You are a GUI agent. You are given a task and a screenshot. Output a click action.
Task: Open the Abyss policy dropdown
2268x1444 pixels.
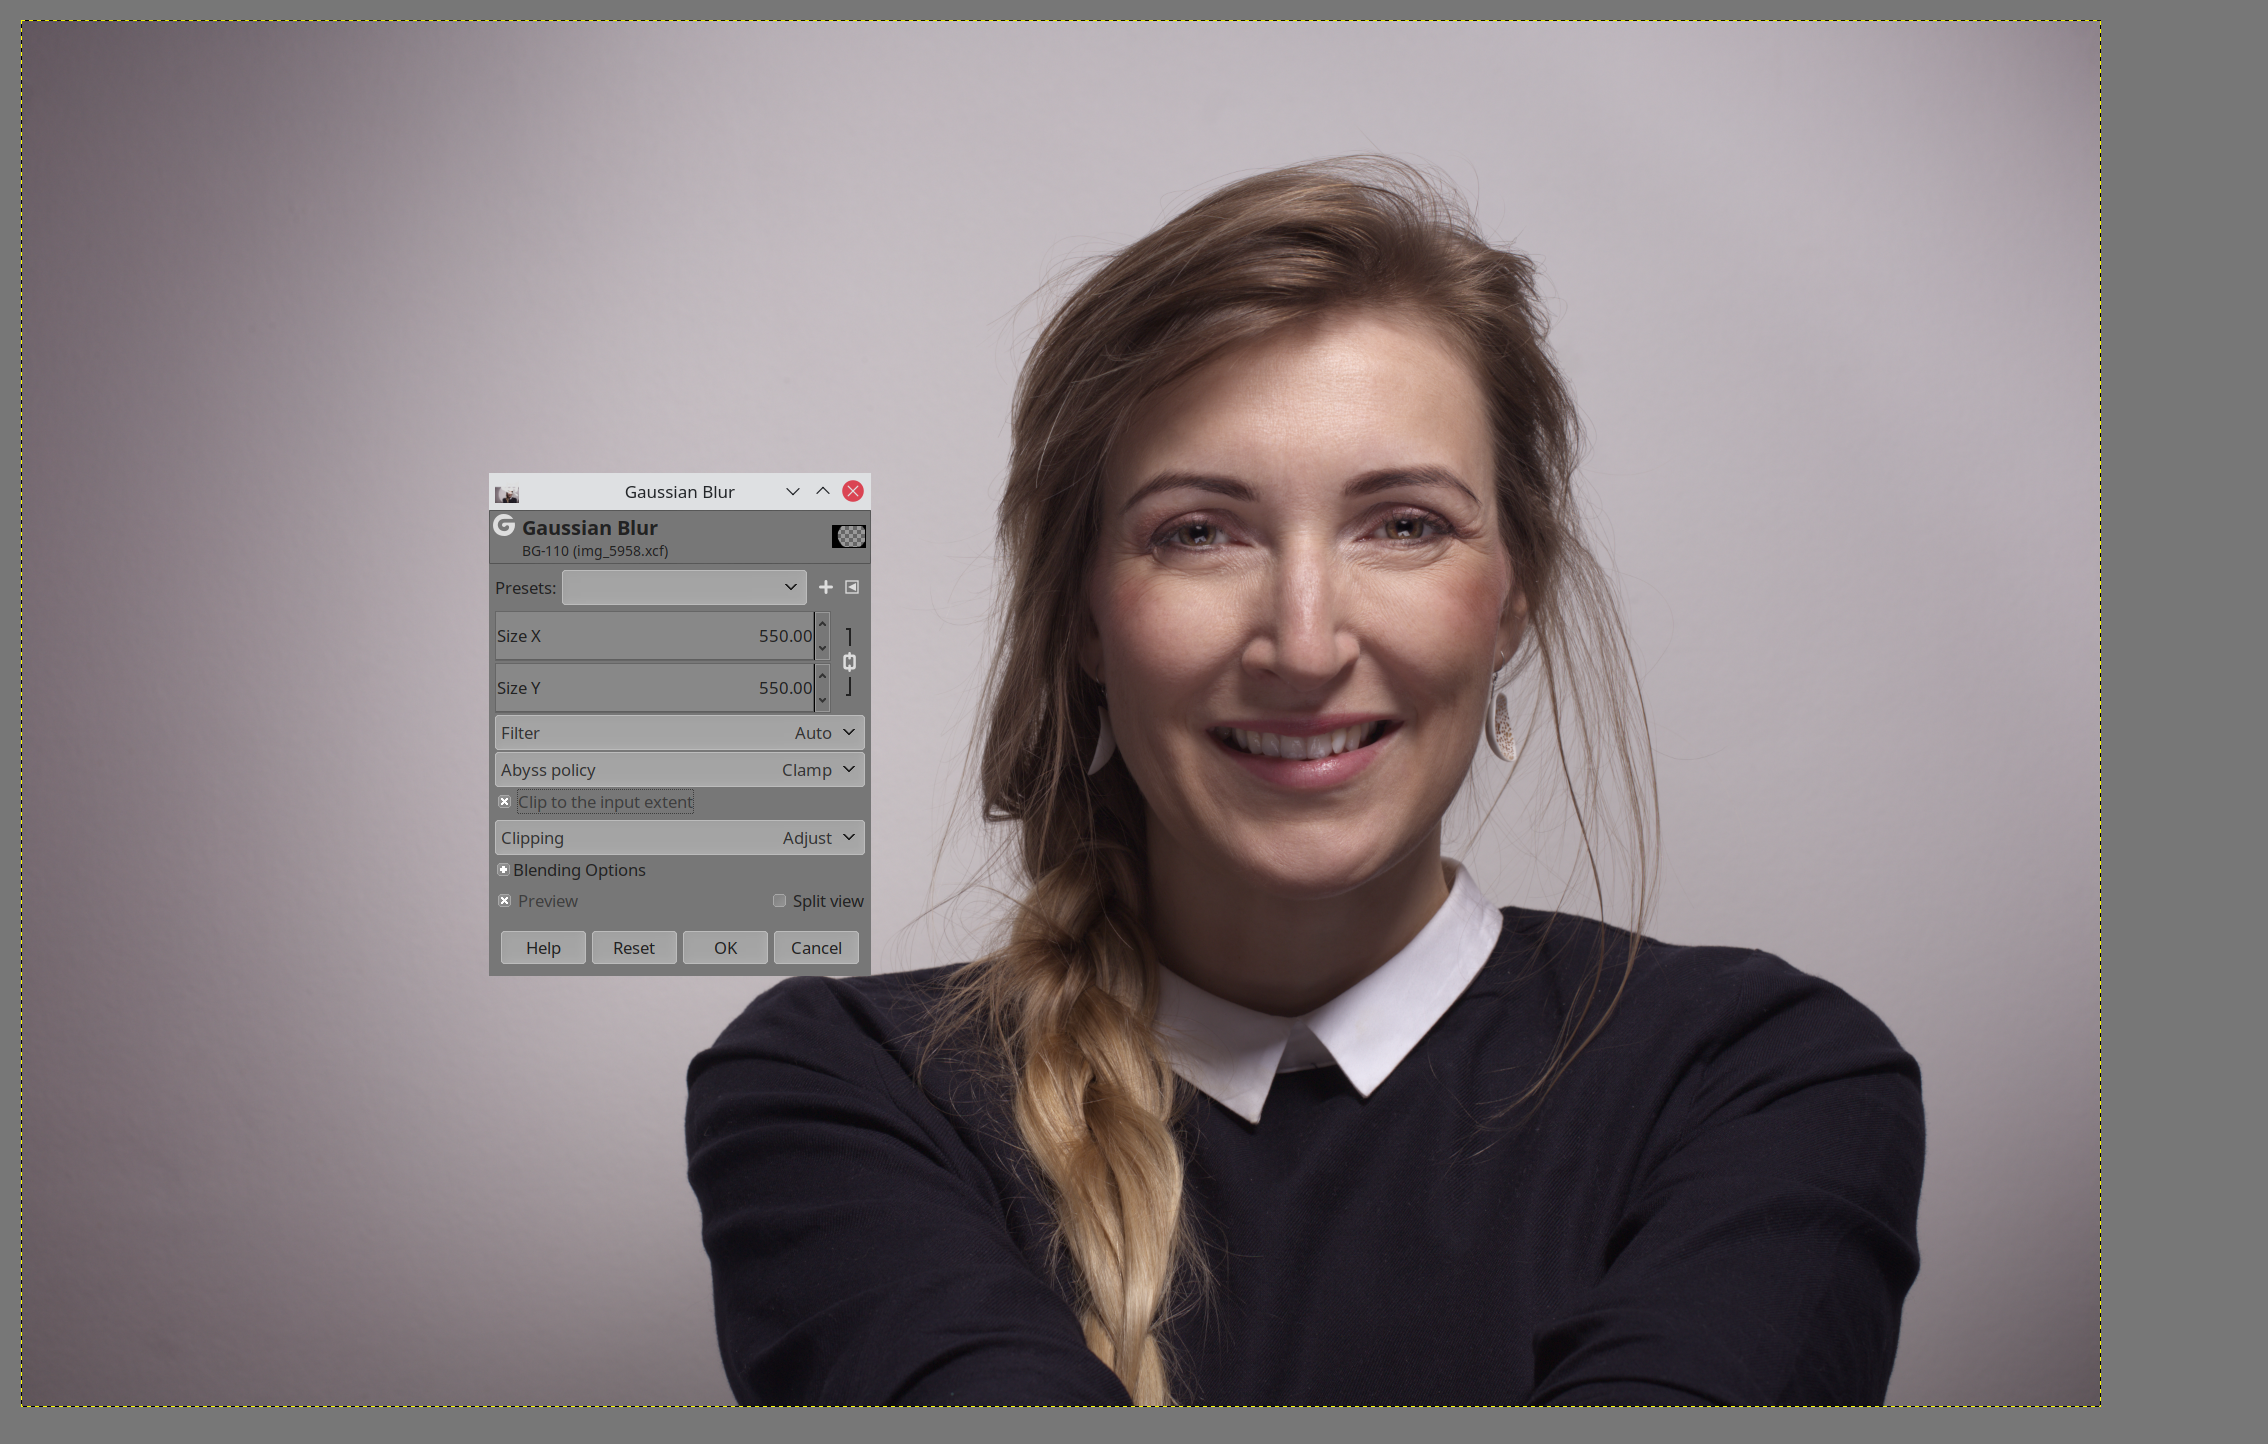coord(680,770)
